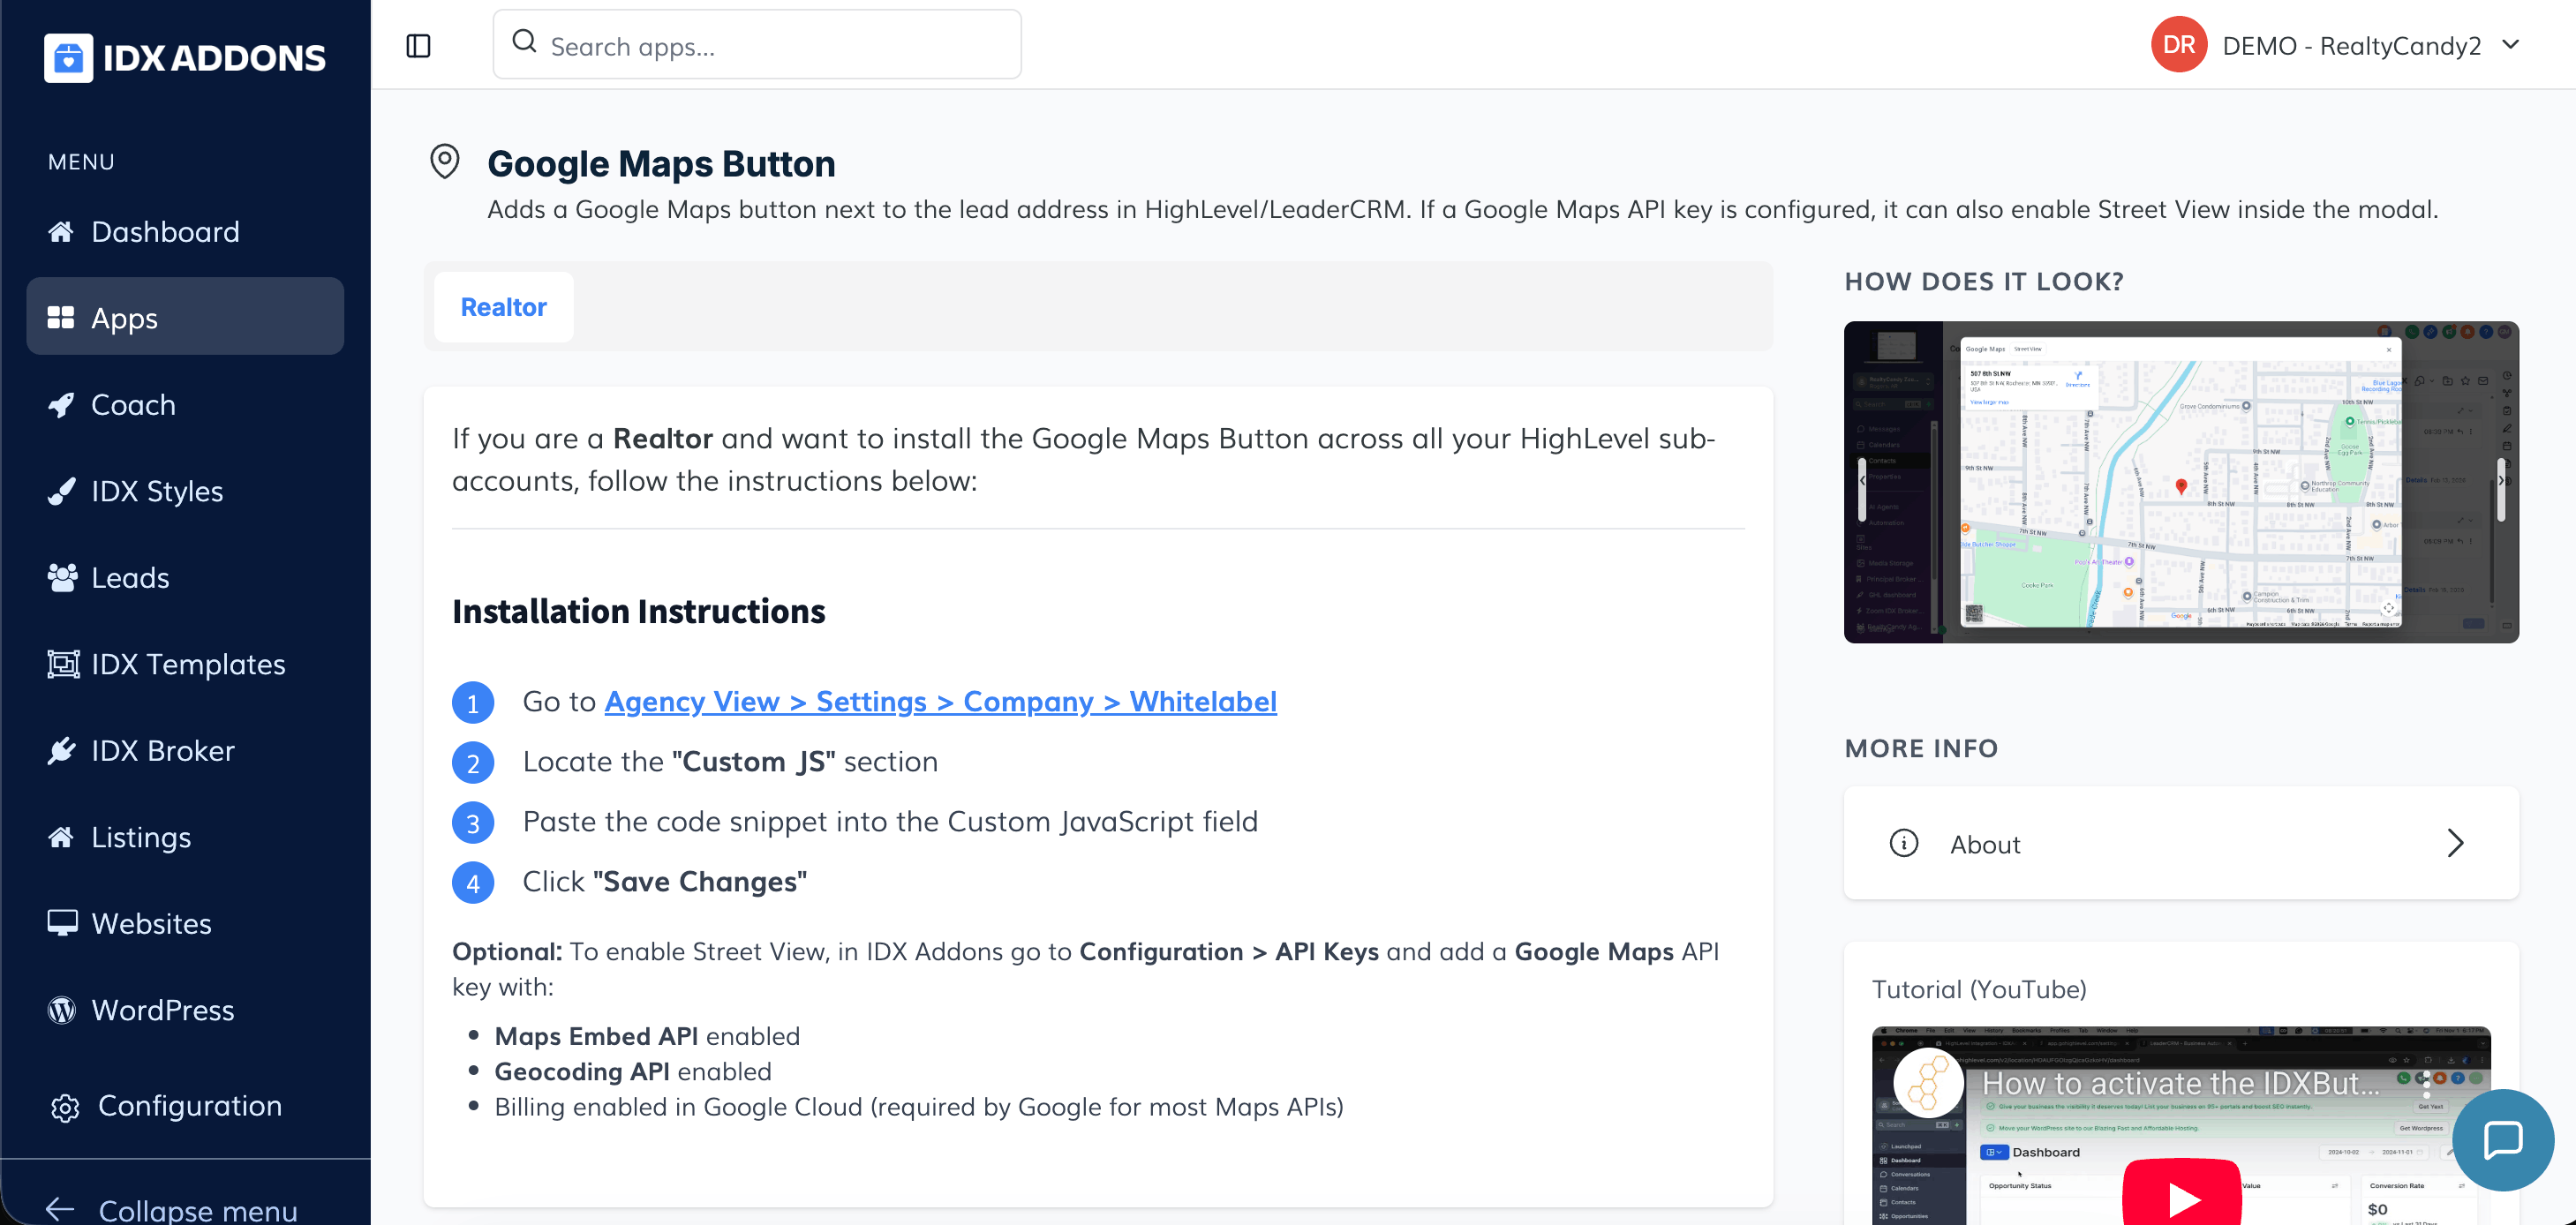Open the Websites menu entry

150,923
